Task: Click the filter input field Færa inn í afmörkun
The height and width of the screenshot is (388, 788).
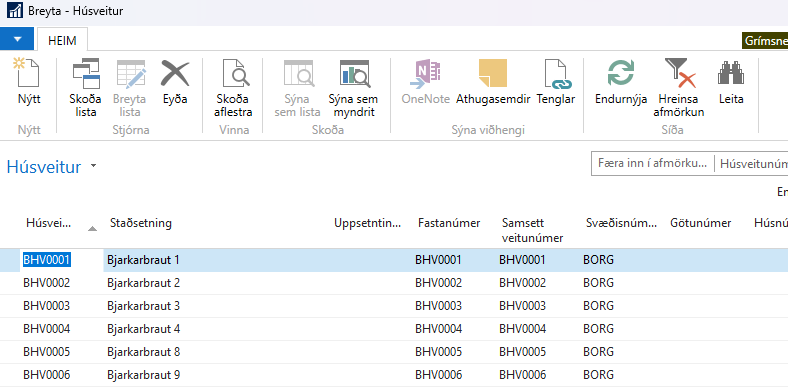Action: pos(653,163)
